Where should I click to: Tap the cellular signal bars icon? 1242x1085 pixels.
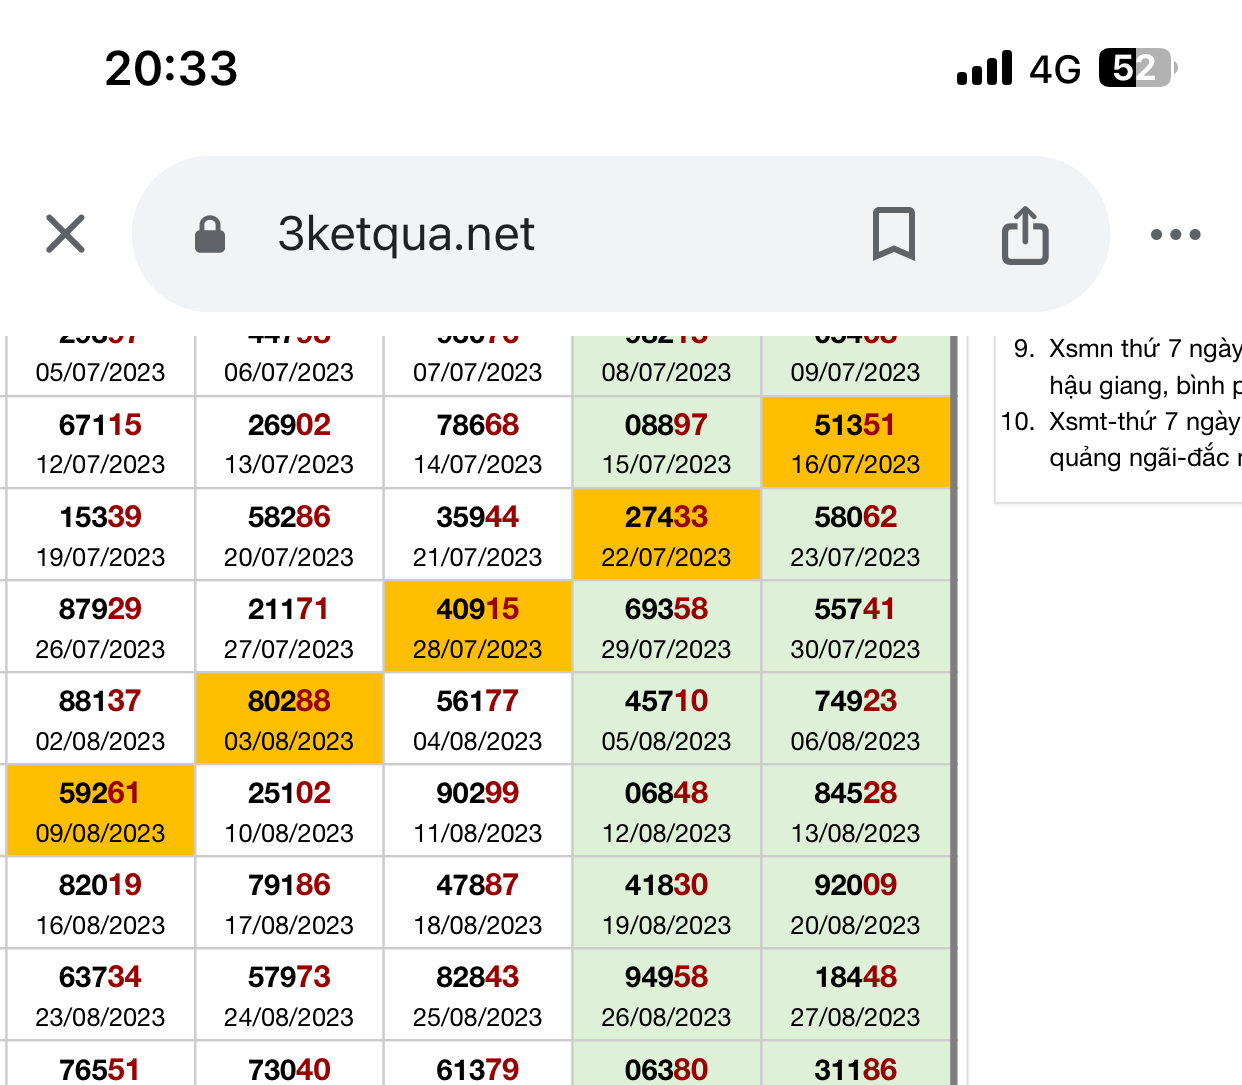point(984,69)
